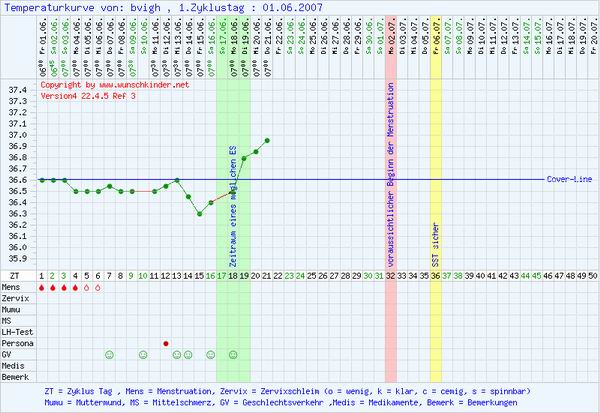Select the GV smiley on cycle day 13
Screen dimensions: 600x413
(x=176, y=354)
